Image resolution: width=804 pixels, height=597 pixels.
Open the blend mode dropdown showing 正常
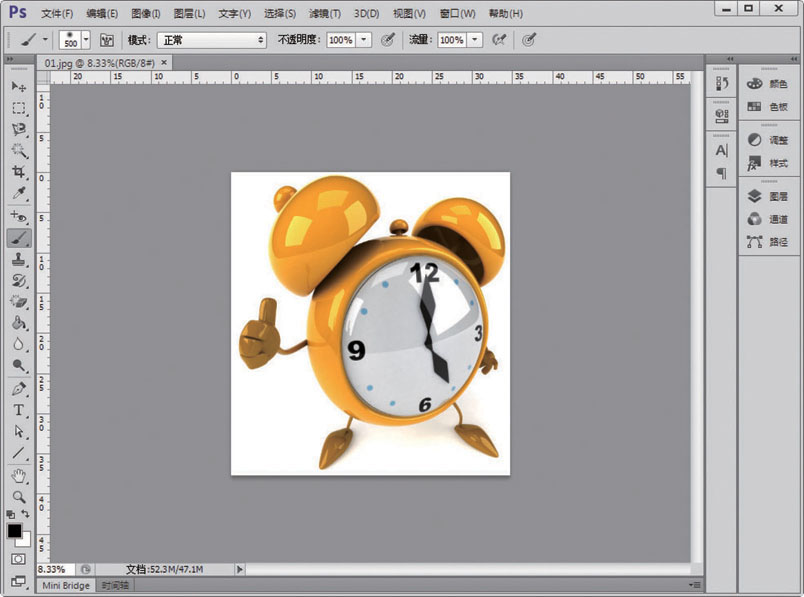coord(212,40)
